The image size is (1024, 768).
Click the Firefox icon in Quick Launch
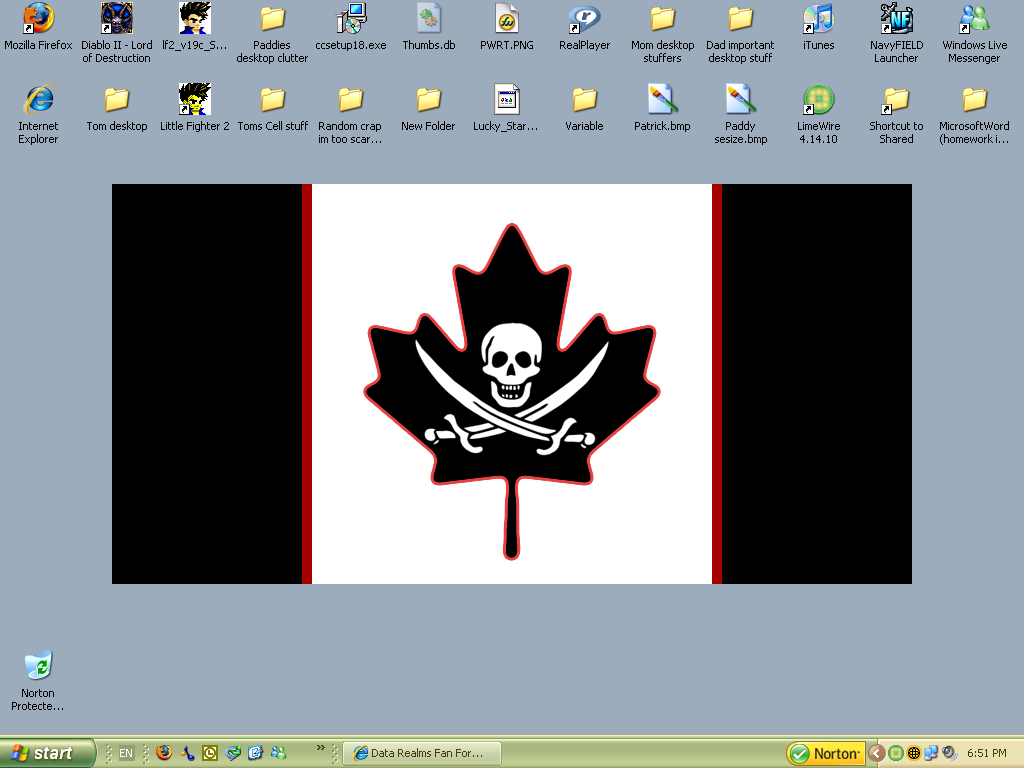coord(164,753)
